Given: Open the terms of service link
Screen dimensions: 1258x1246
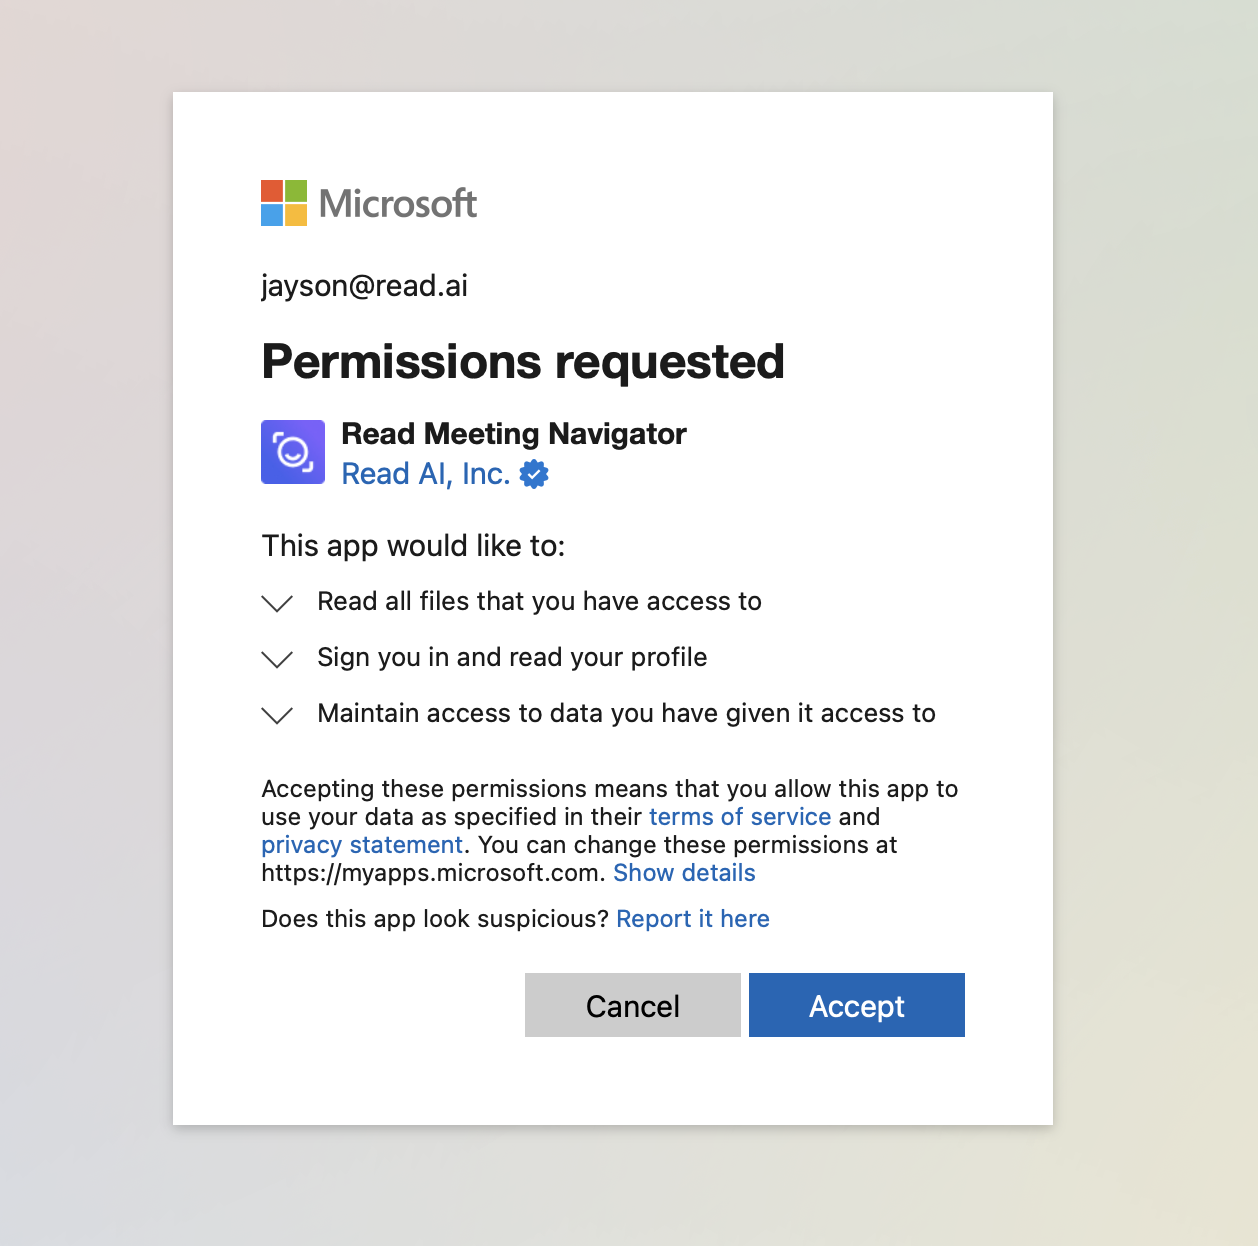Looking at the screenshot, I should 740,817.
